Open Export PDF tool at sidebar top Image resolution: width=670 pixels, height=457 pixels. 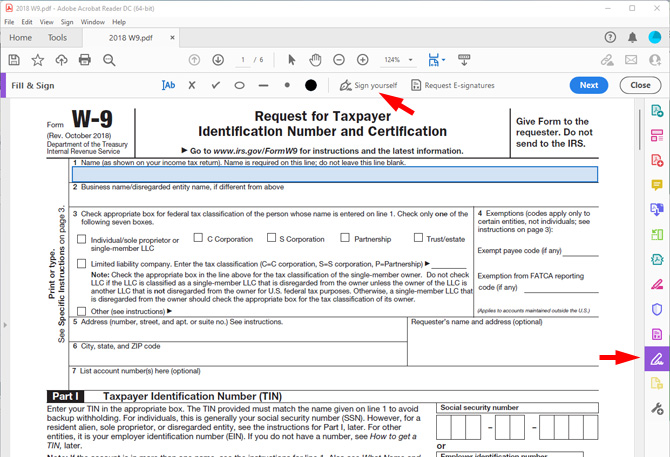pyautogui.click(x=657, y=111)
